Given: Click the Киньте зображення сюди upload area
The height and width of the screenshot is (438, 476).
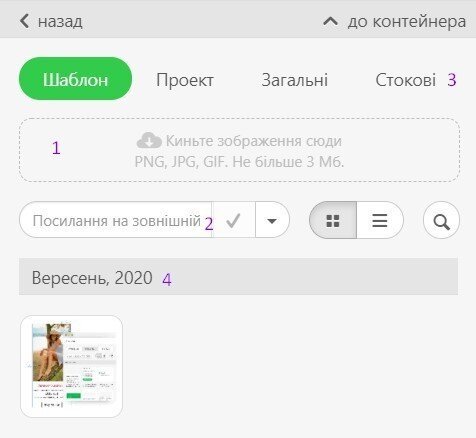Looking at the screenshot, I should (239, 150).
